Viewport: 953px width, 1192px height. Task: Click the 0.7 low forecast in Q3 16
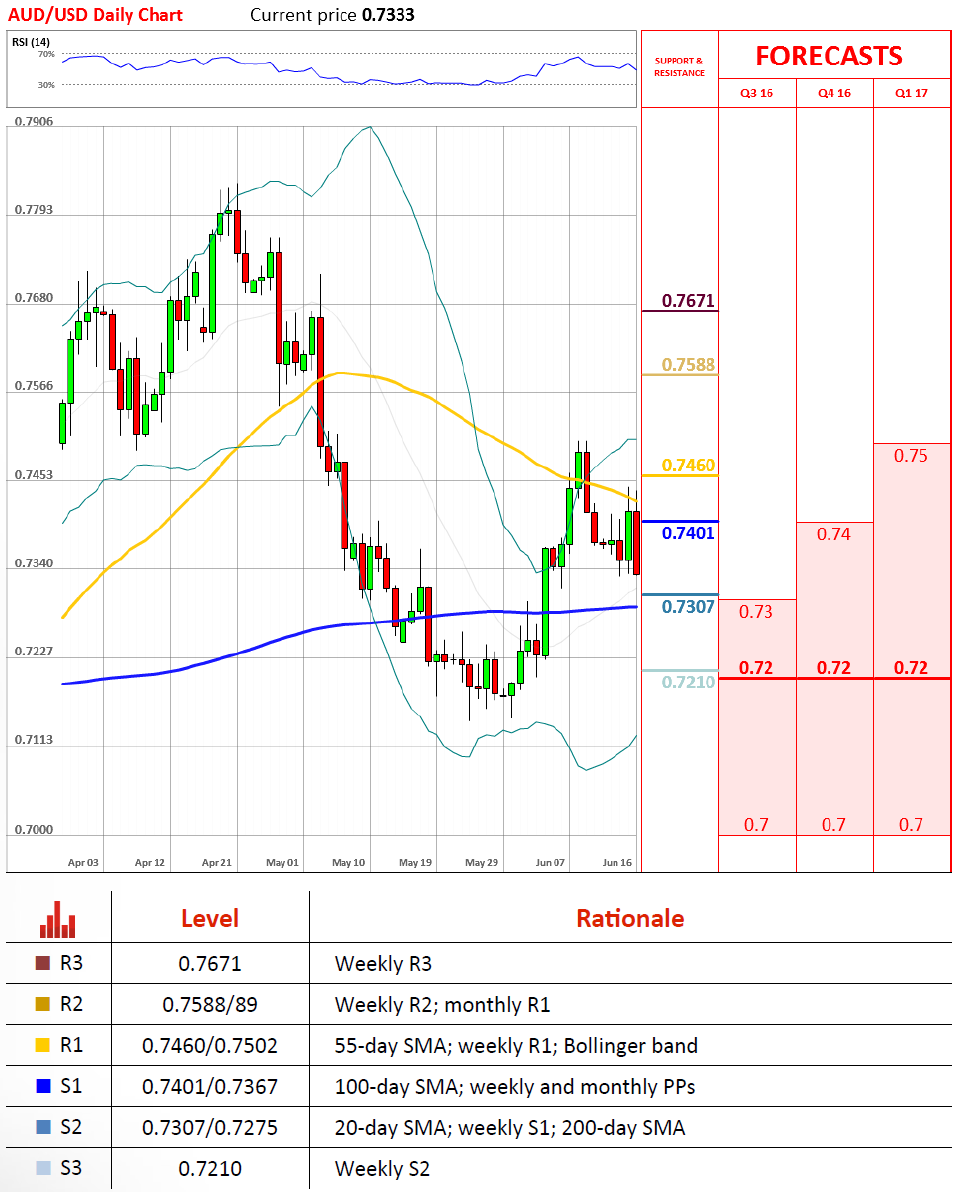tap(756, 824)
